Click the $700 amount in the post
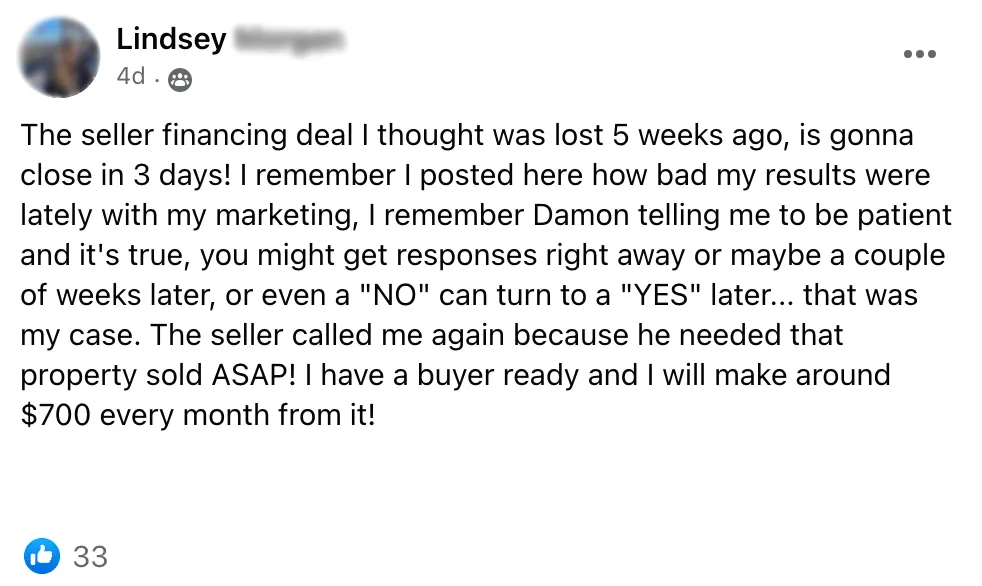Screen dimensions: 982x586 59,415
